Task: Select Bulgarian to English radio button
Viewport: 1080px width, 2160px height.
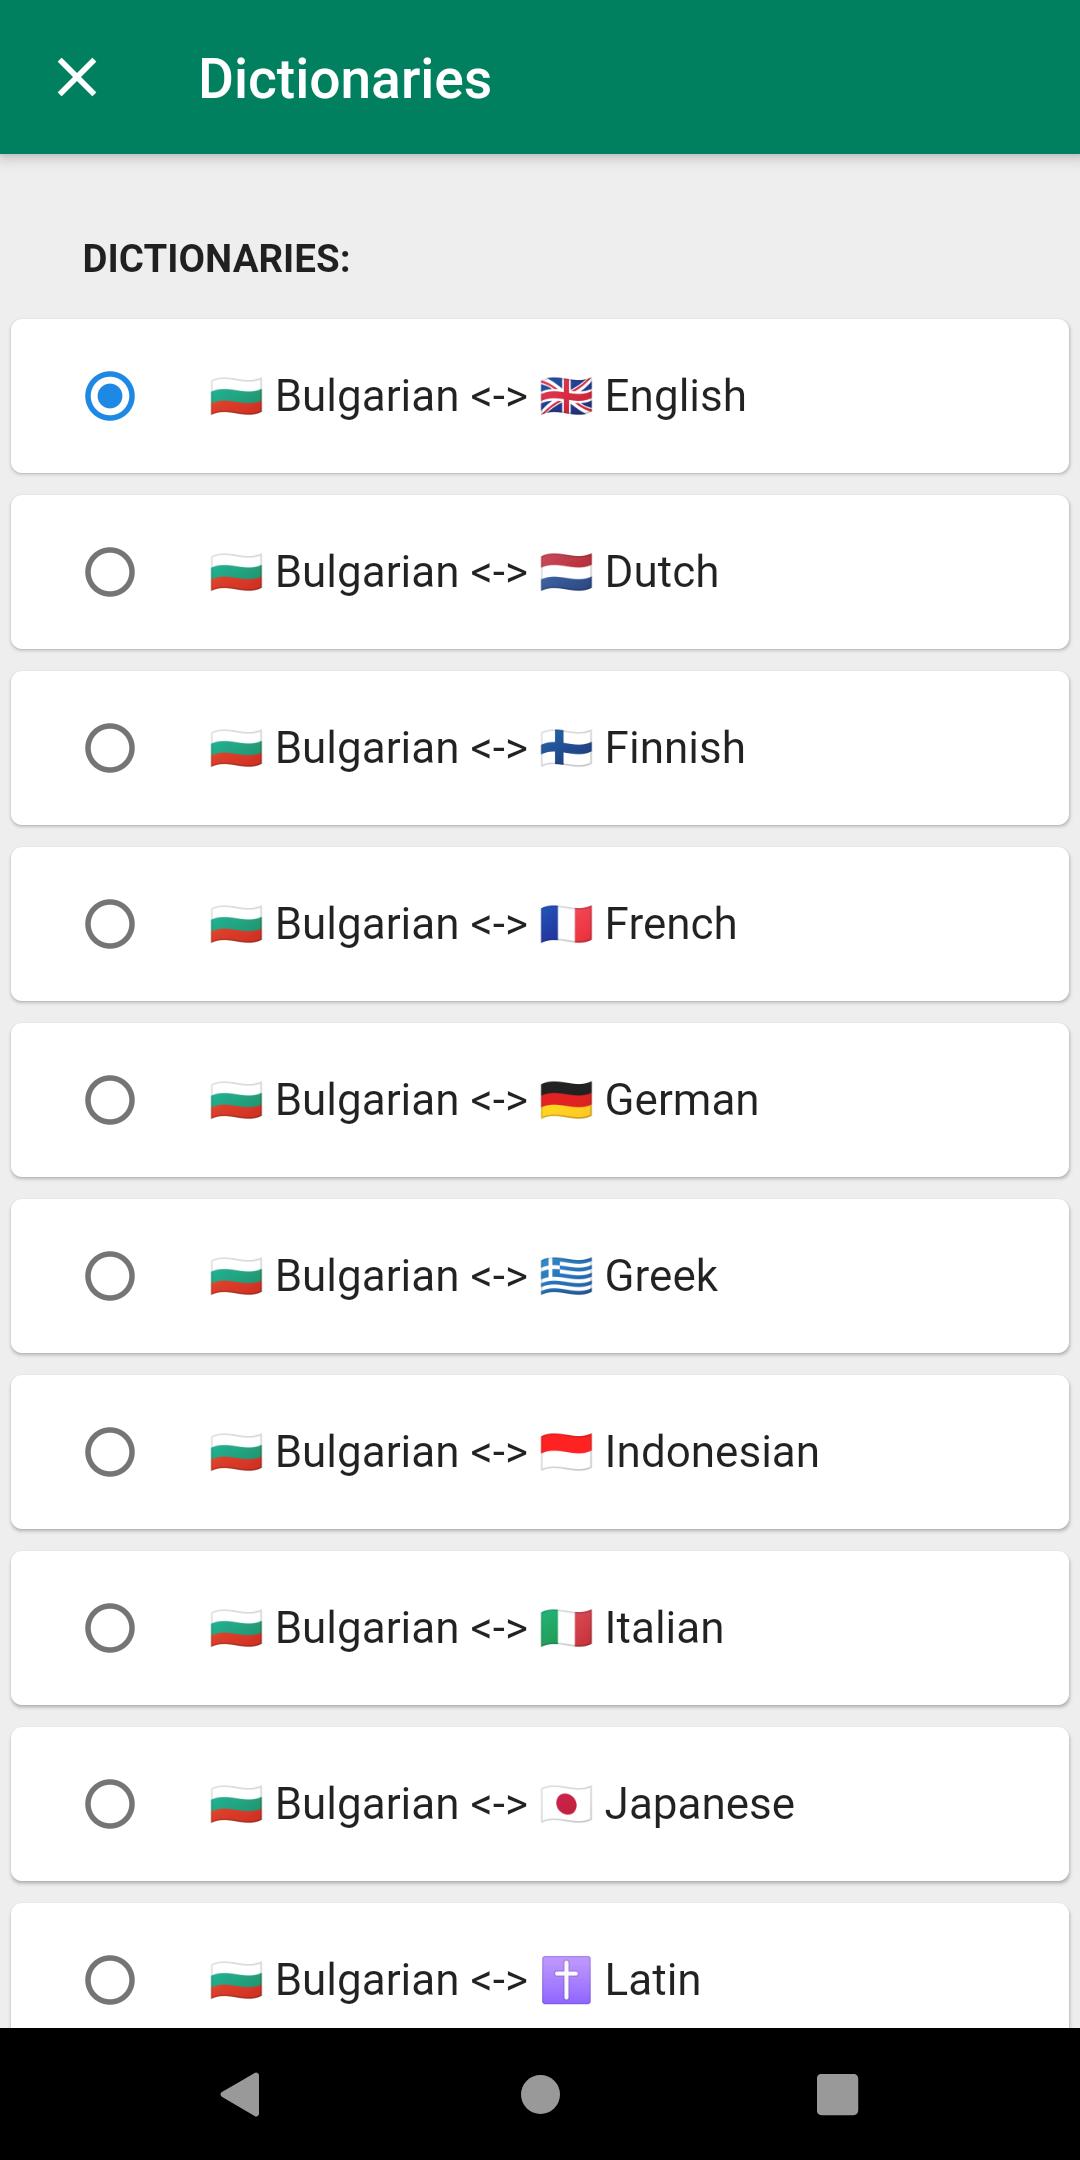Action: click(110, 396)
